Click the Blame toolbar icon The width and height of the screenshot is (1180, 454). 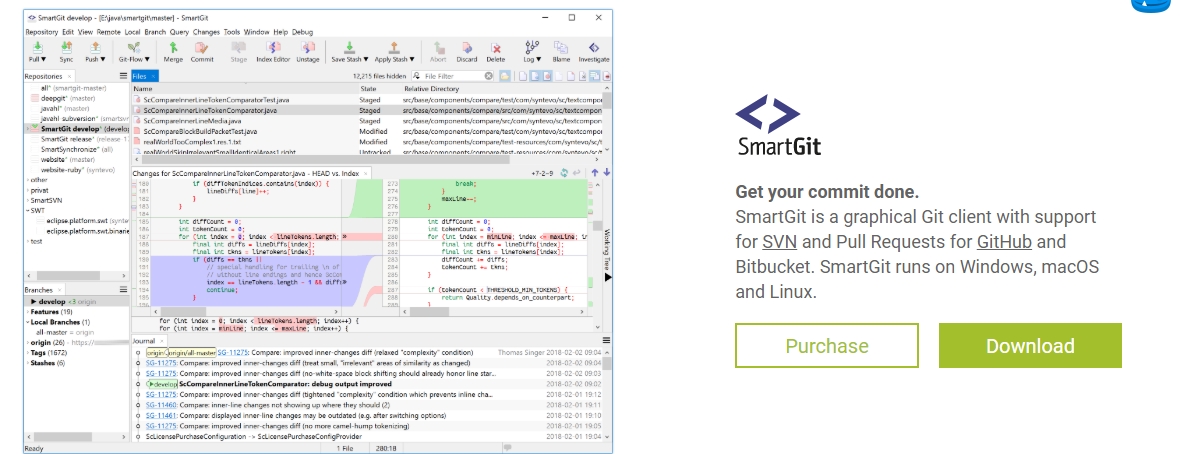(x=561, y=50)
